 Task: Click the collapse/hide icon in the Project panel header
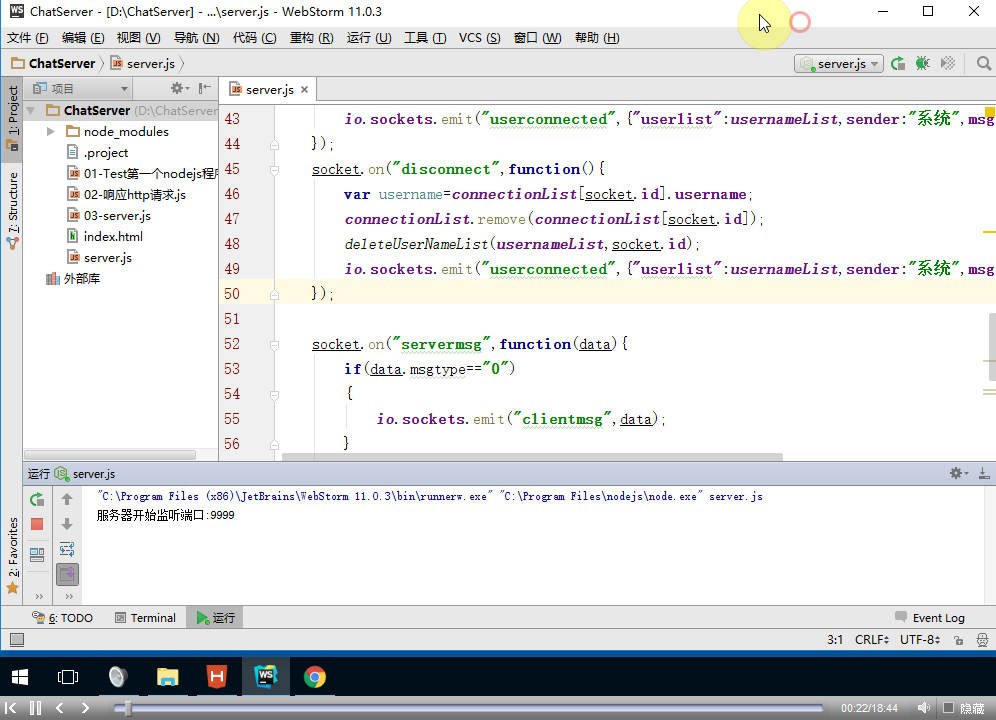pyautogui.click(x=204, y=88)
